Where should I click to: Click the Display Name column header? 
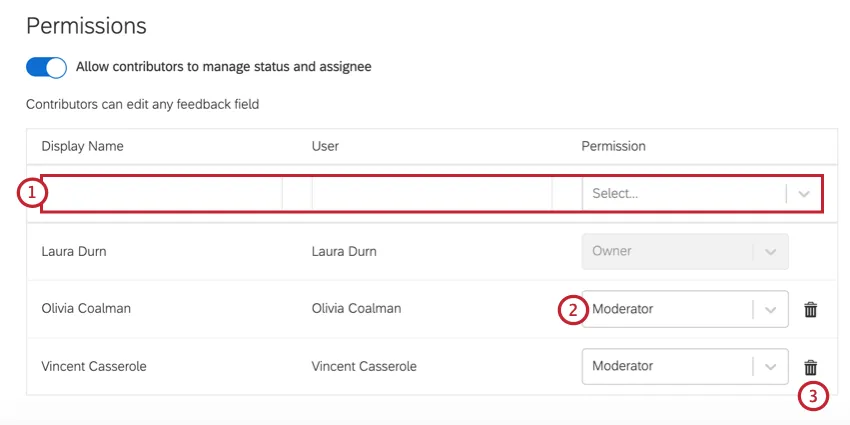click(82, 146)
